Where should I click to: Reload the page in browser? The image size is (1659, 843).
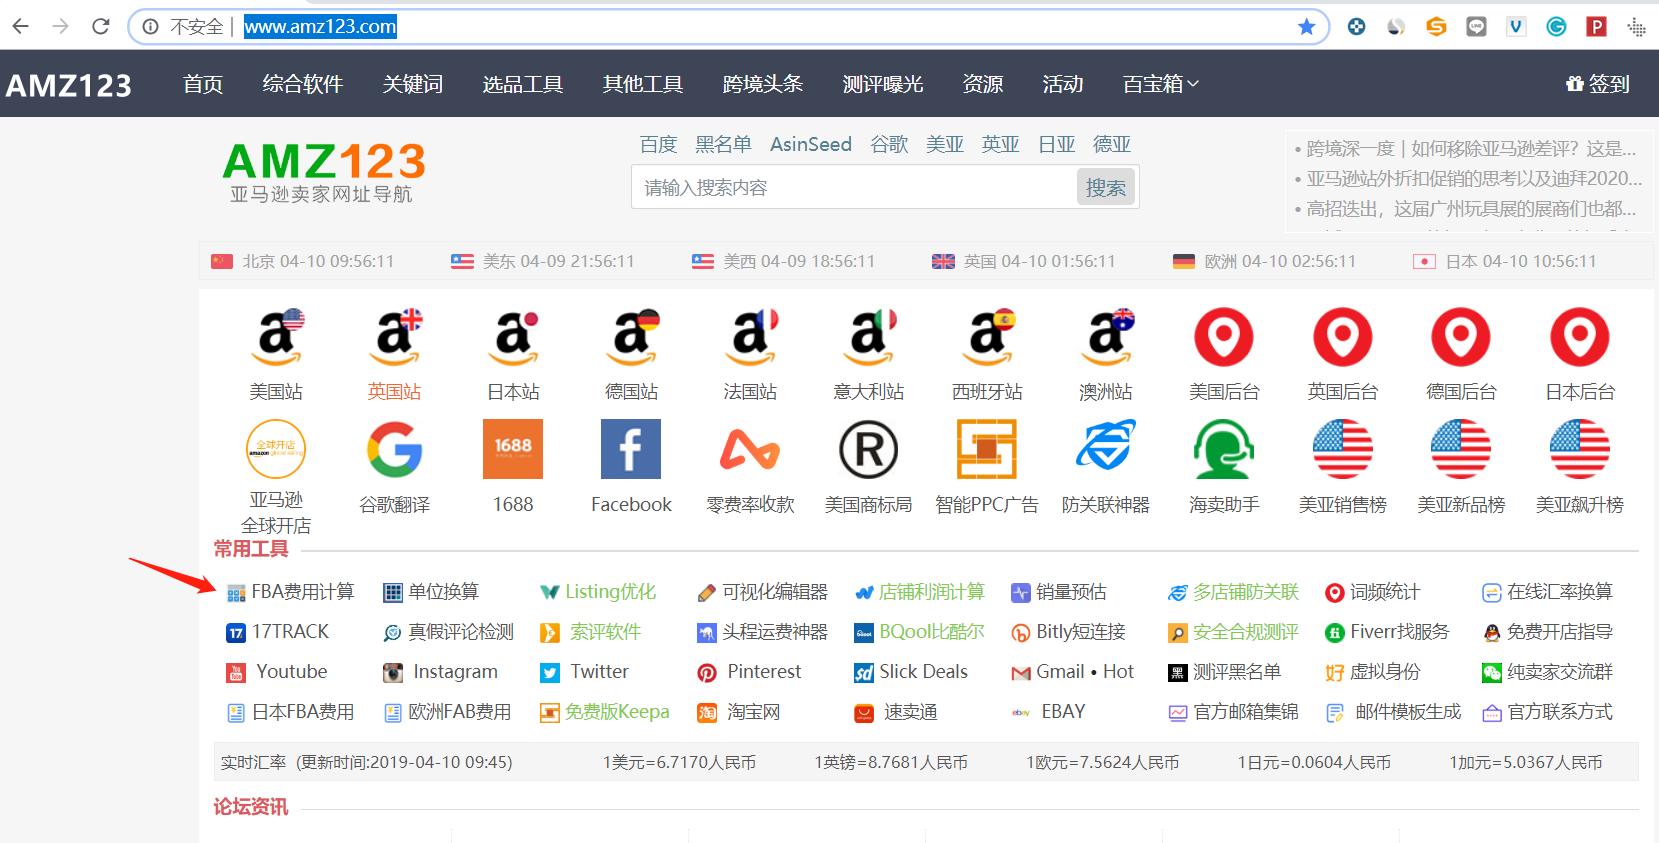coord(100,27)
